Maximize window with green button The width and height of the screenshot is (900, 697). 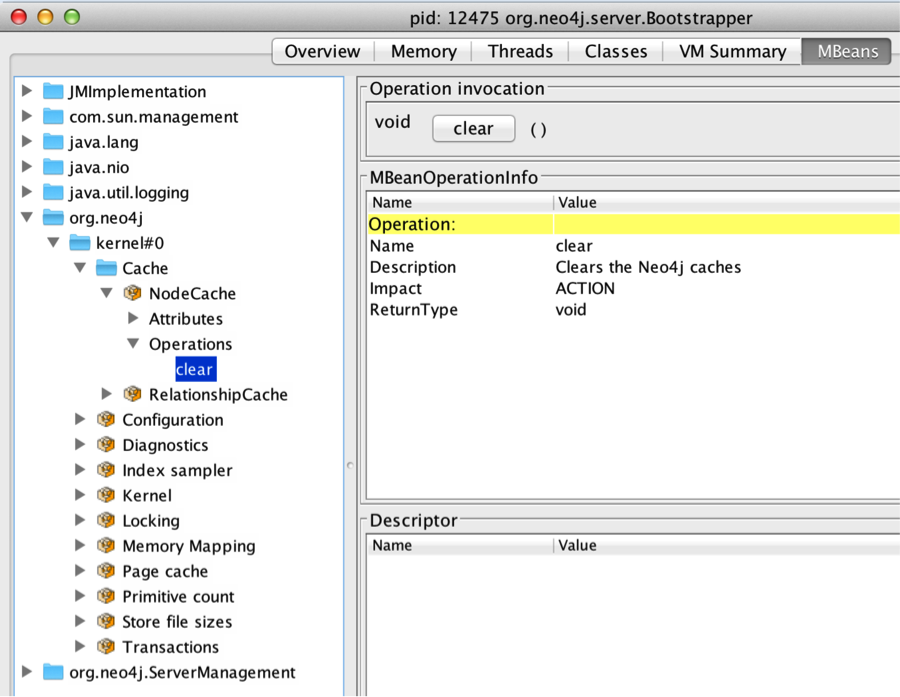point(72,17)
